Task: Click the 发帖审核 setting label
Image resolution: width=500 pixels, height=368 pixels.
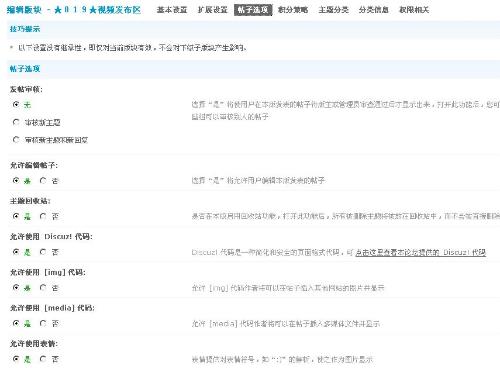Action: point(26,89)
